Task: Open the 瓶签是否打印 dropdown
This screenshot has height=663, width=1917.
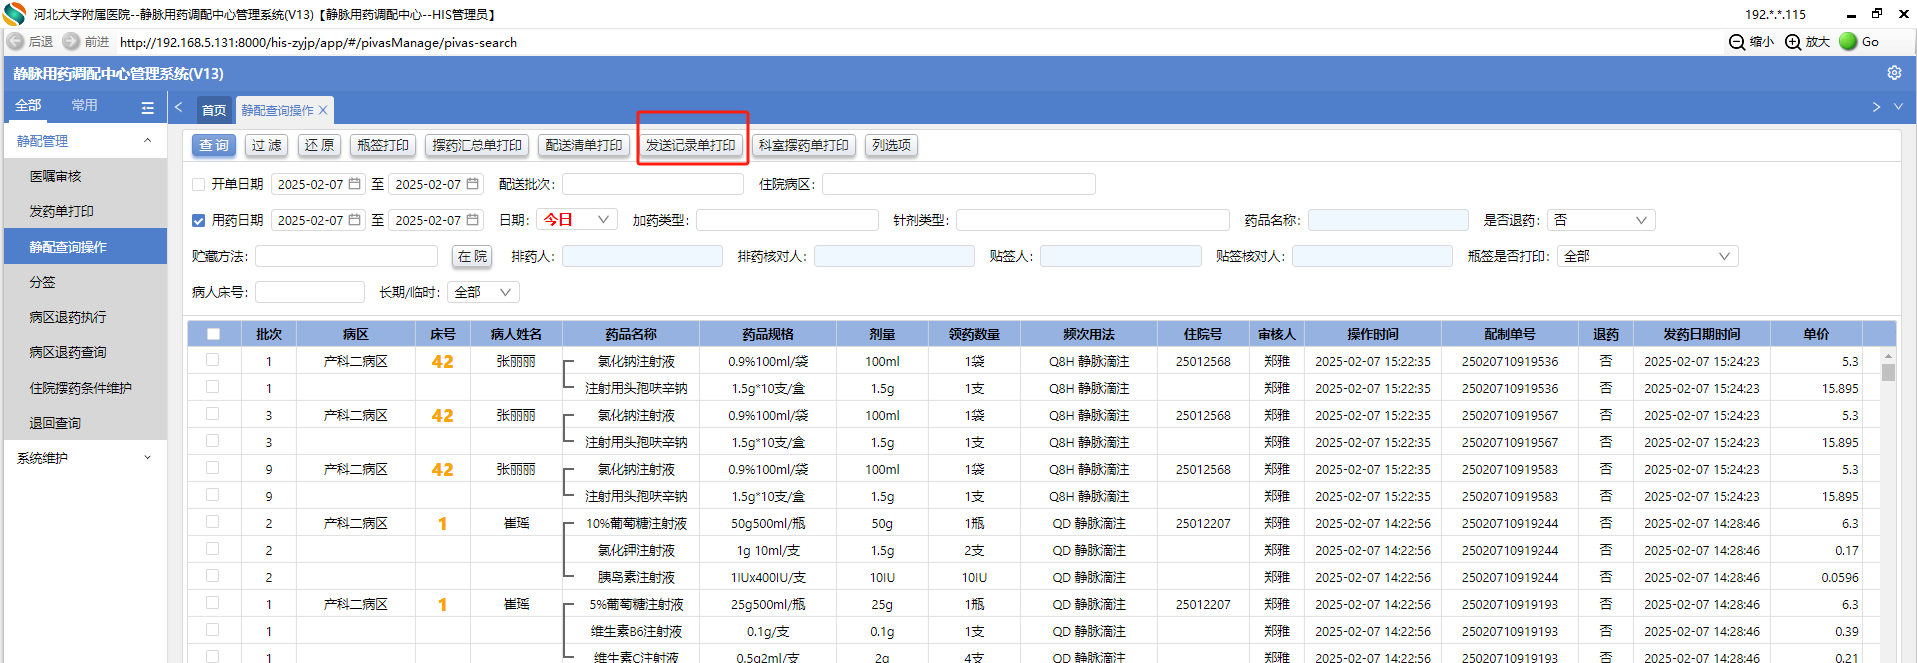Action: coord(1647,256)
